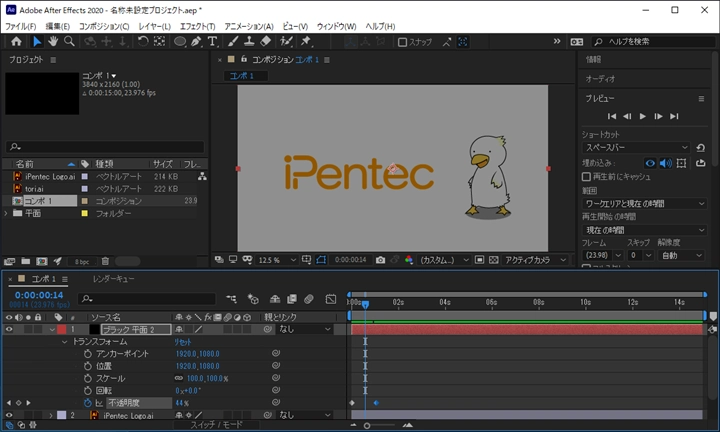Activate the Puppet Pin tool
Screen dimensions: 720x432
306,42
